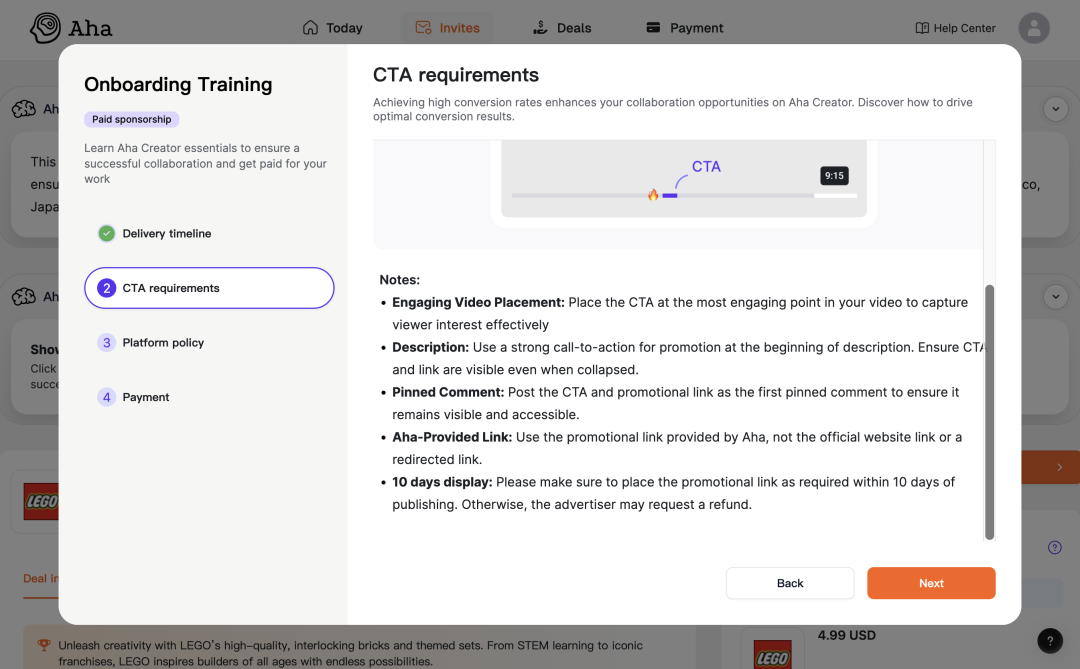Screen dimensions: 1080x669
Task: Click the Back button
Action: [790, 583]
